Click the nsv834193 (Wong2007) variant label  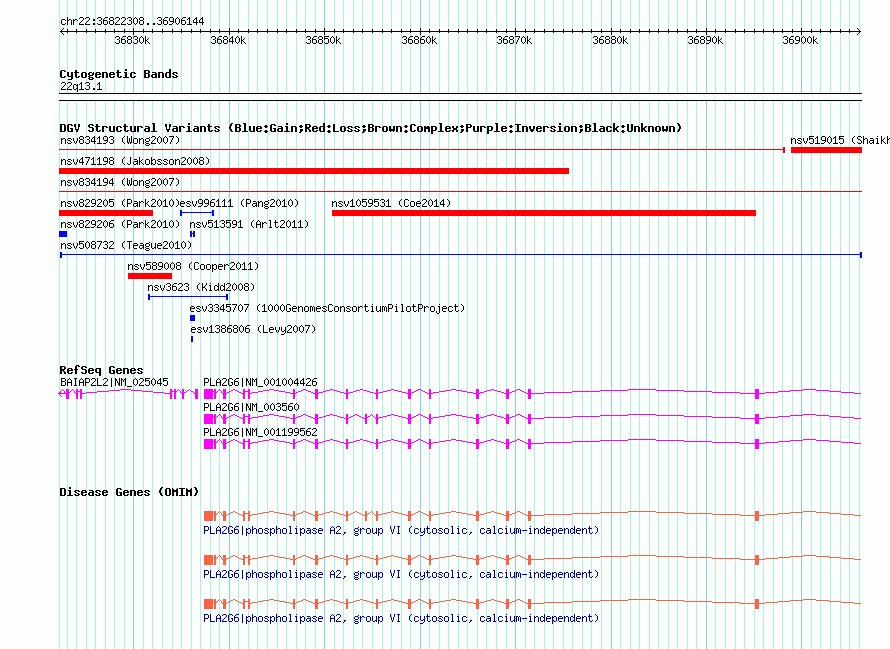point(120,140)
